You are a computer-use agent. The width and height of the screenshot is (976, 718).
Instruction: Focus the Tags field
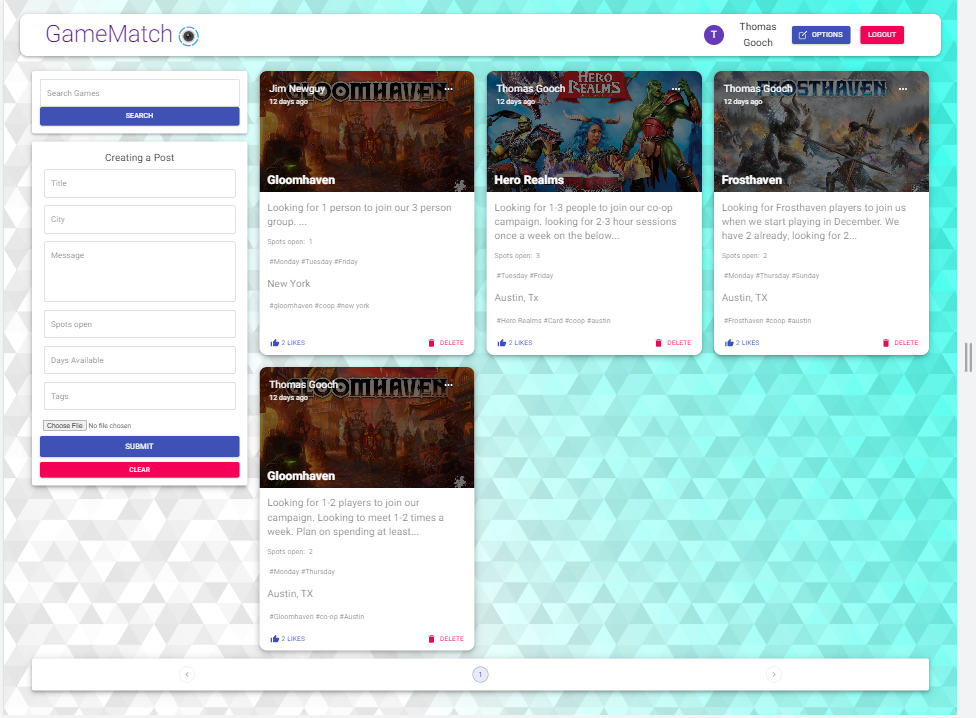[139, 396]
